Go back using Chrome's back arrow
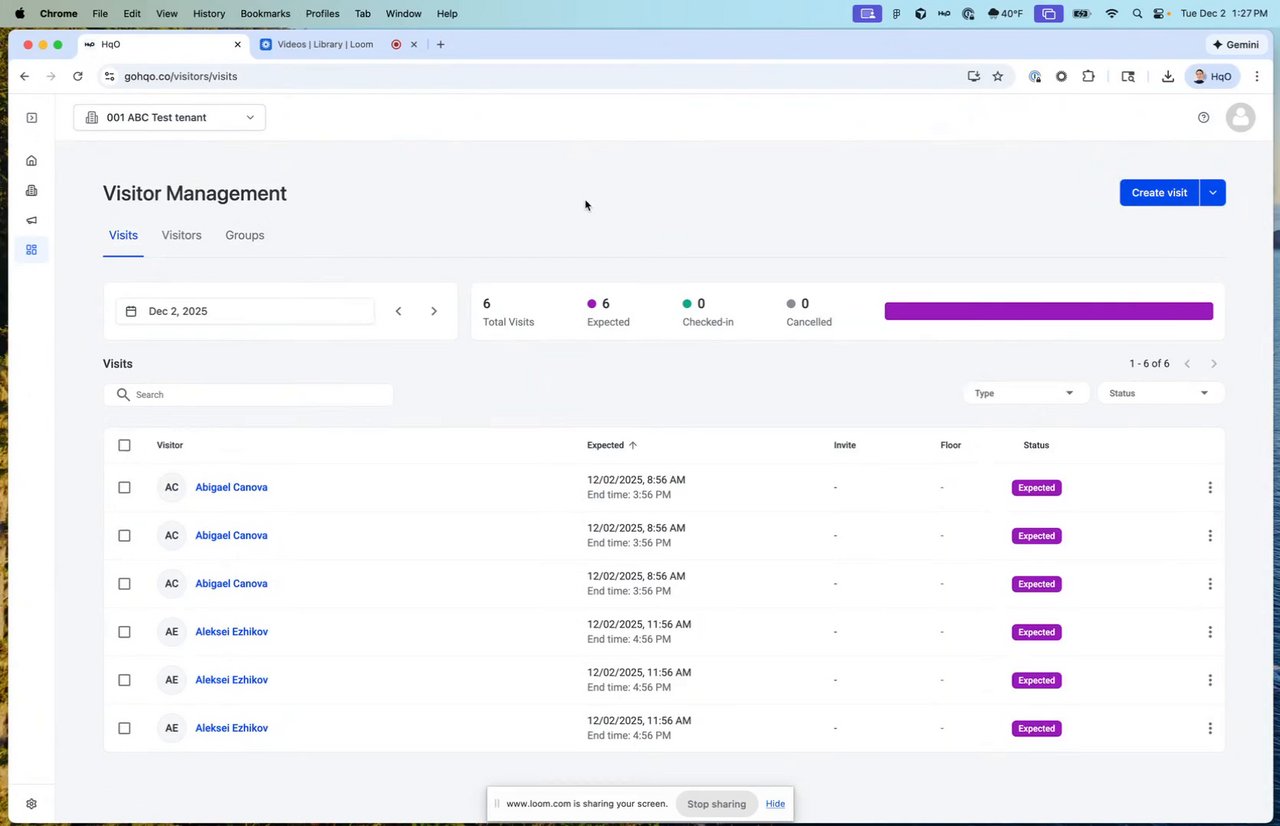This screenshot has width=1280, height=826. [24, 76]
